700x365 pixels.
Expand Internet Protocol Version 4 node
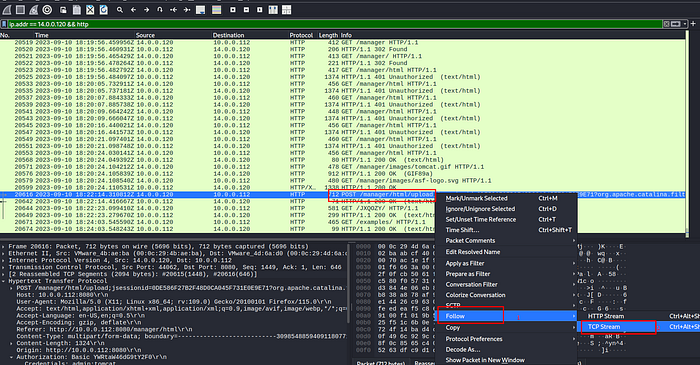tap(4, 261)
